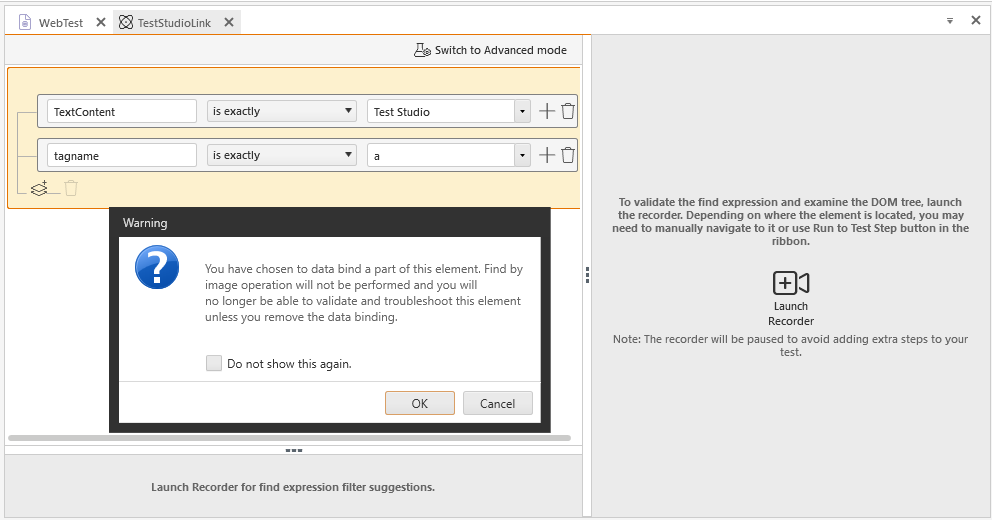992x520 pixels.
Task: Add a new find expression level
Action: (39, 188)
